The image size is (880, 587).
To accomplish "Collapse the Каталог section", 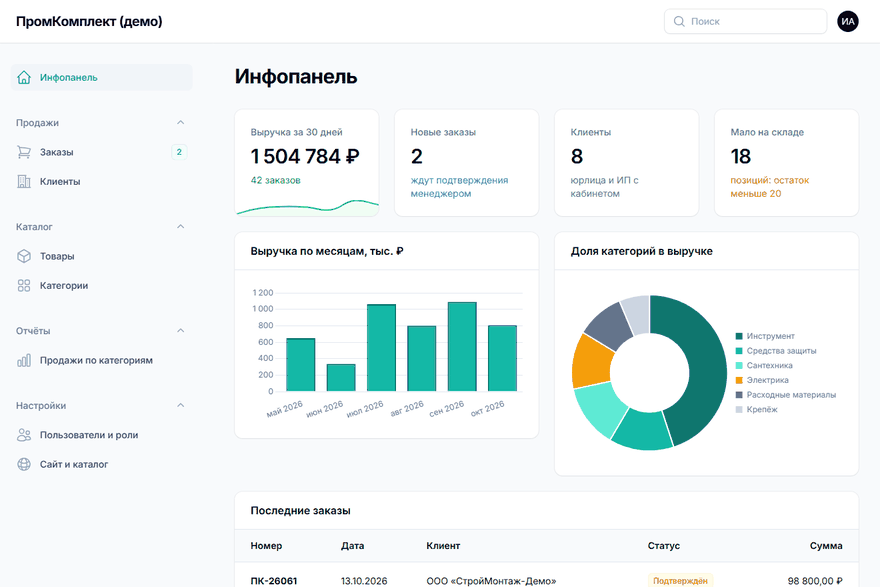I will [x=180, y=227].
